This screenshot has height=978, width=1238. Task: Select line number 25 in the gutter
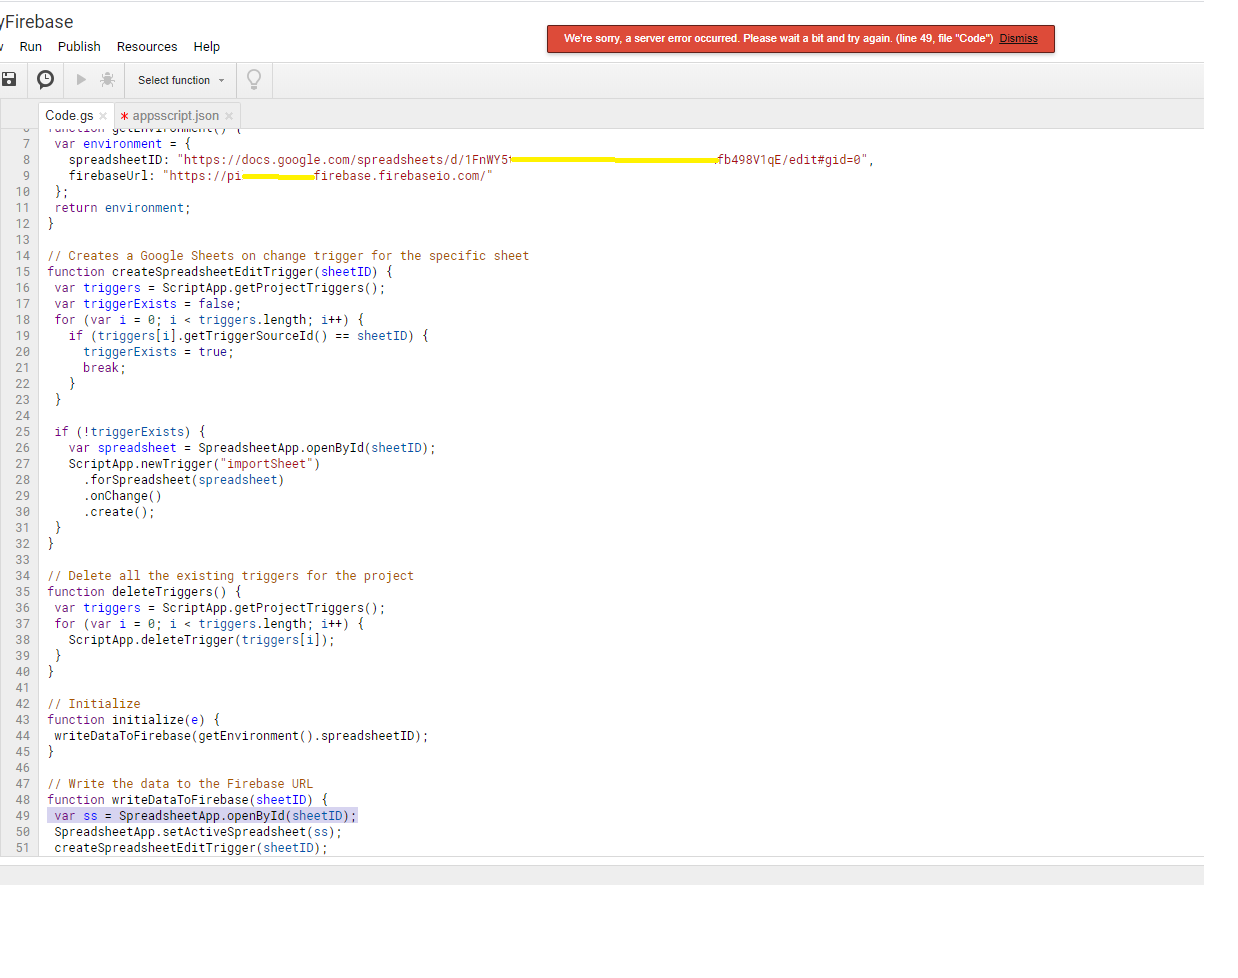click(22, 431)
